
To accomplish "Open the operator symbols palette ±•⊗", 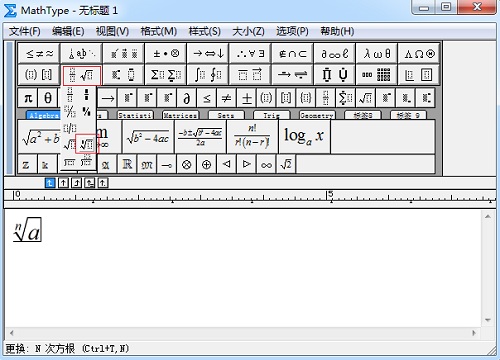I will (166, 53).
